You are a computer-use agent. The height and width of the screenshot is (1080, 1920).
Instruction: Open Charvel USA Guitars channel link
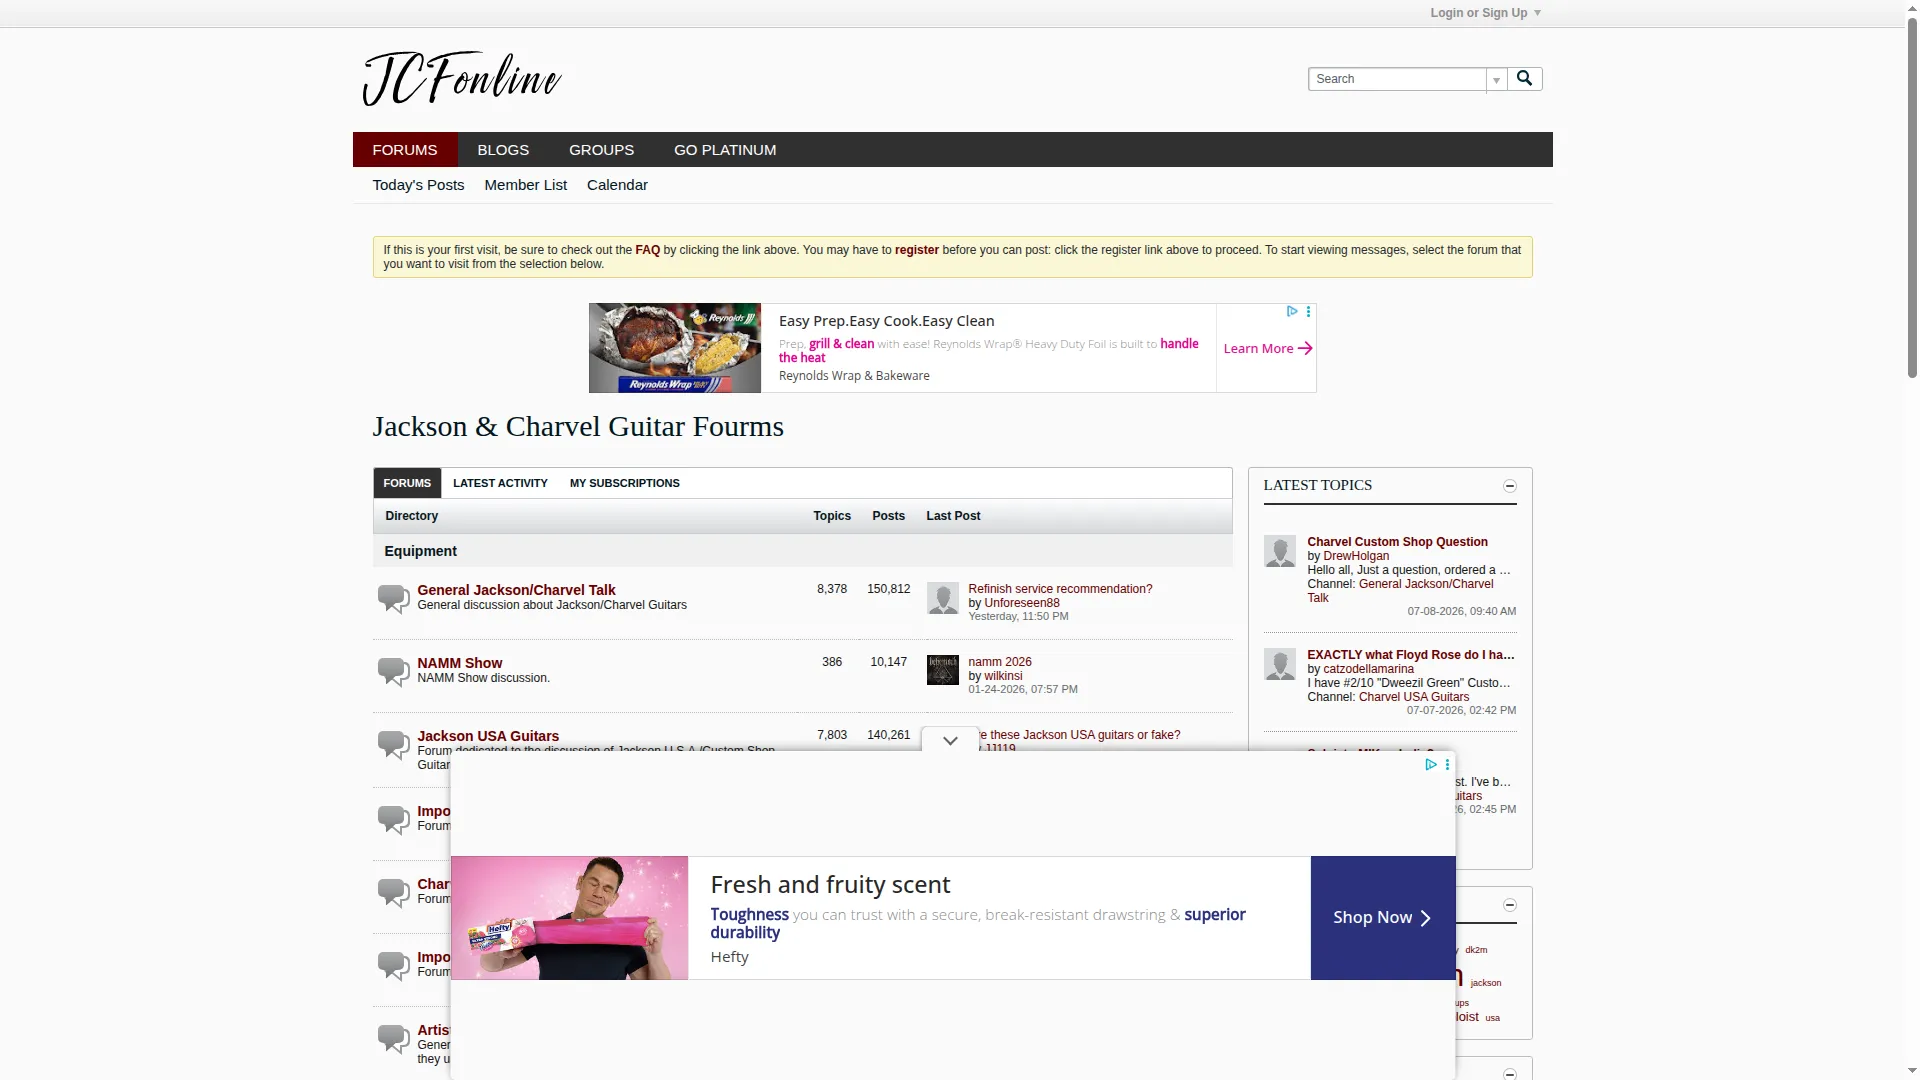1413,697
